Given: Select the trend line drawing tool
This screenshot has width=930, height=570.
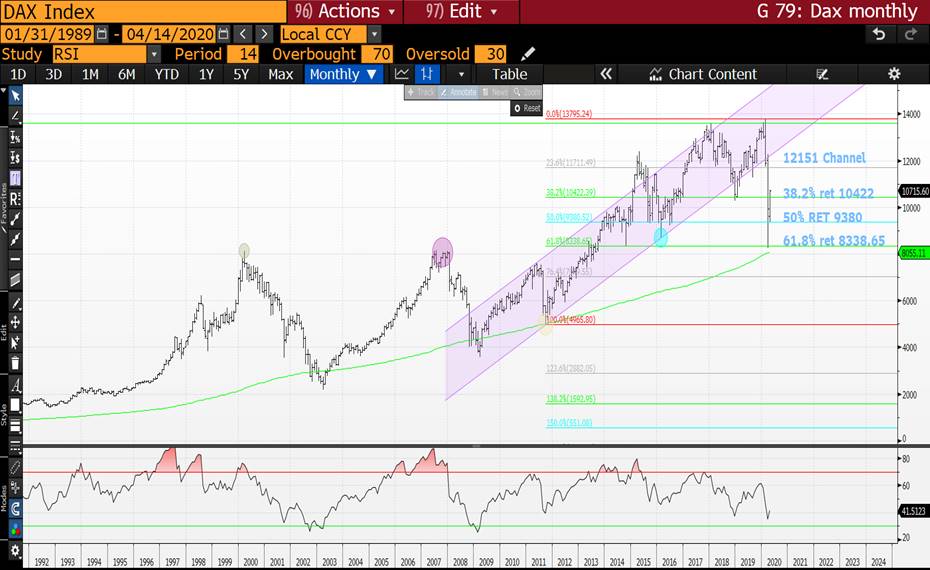Looking at the screenshot, I should (x=15, y=116).
